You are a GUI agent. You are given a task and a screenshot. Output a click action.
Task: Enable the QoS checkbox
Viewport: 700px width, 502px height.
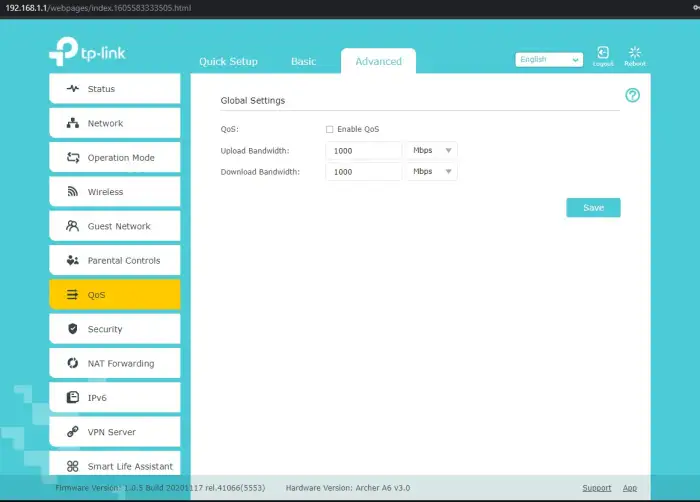click(330, 129)
